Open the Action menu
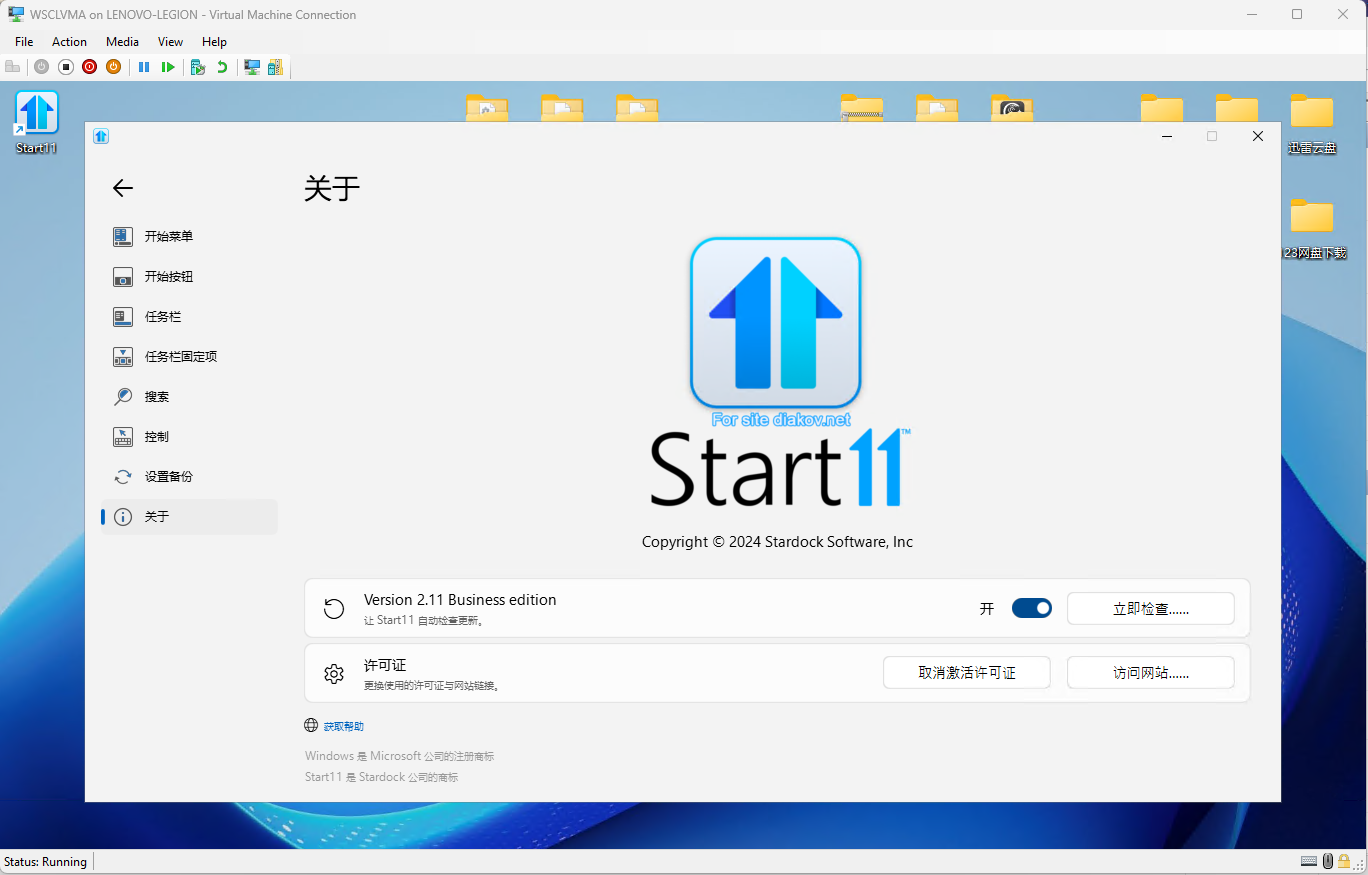Viewport: 1368px width, 875px height. (x=69, y=42)
